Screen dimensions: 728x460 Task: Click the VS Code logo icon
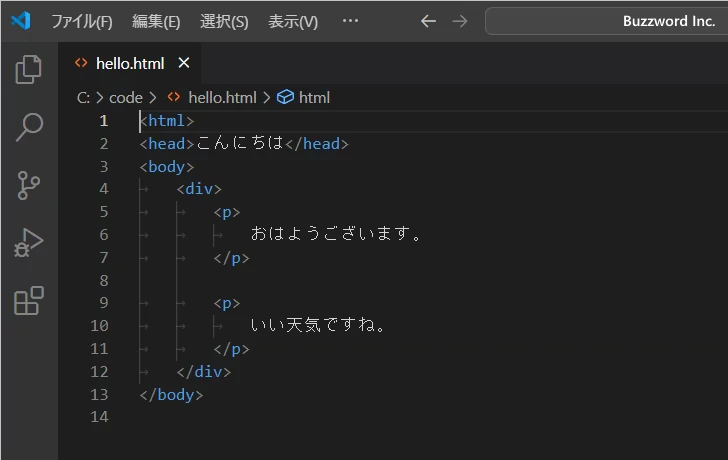point(21,21)
